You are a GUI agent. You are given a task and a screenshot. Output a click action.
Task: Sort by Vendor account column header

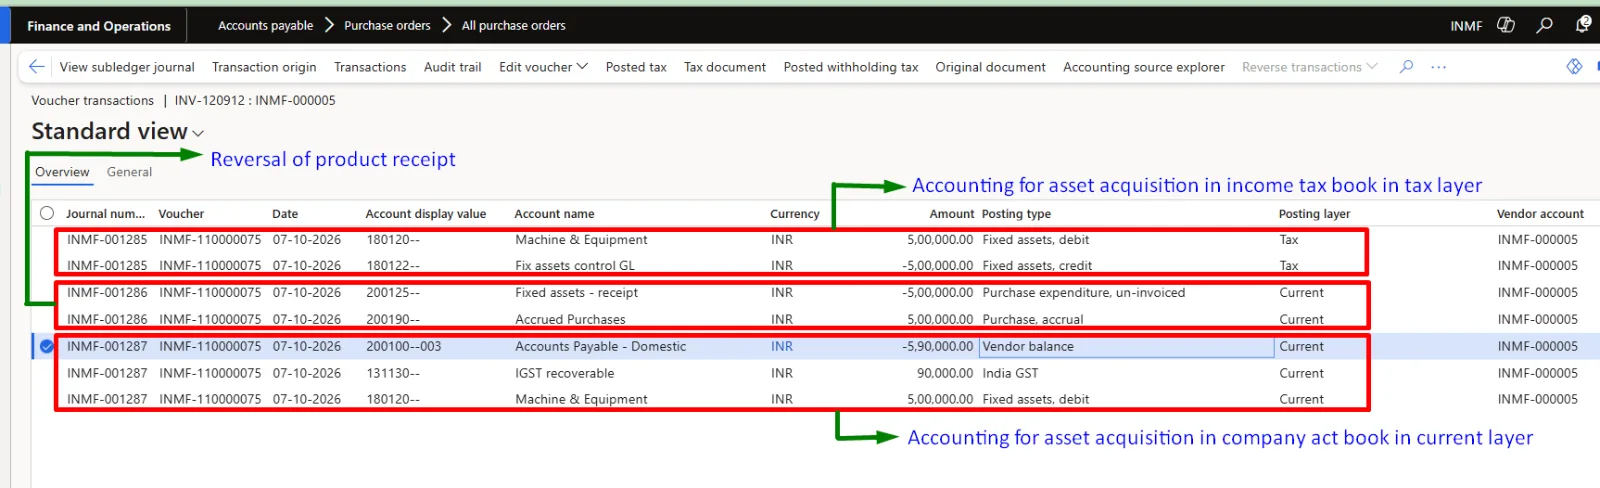tap(1540, 213)
